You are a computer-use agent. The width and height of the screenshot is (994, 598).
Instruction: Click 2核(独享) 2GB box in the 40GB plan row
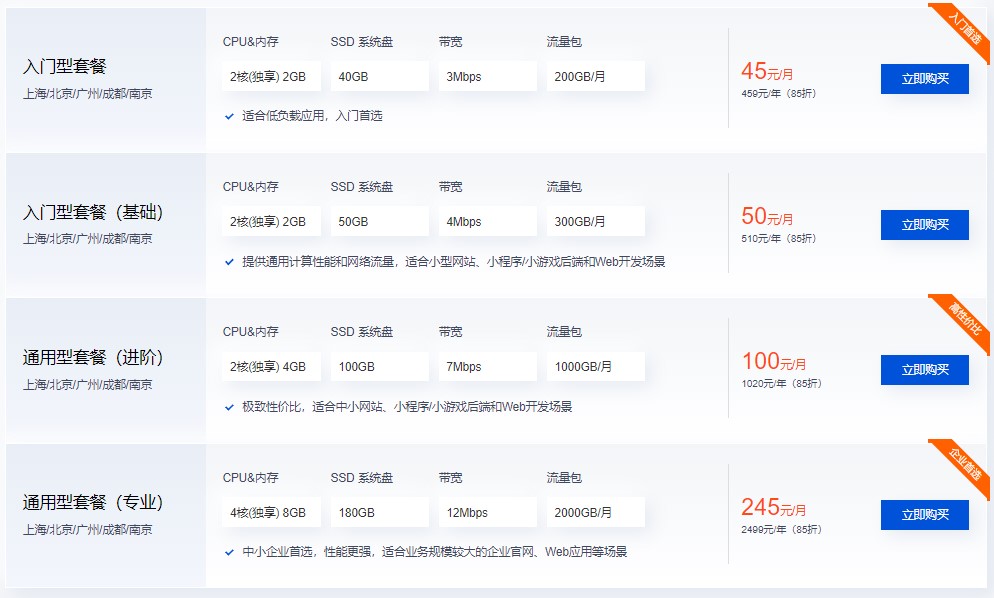(x=271, y=76)
